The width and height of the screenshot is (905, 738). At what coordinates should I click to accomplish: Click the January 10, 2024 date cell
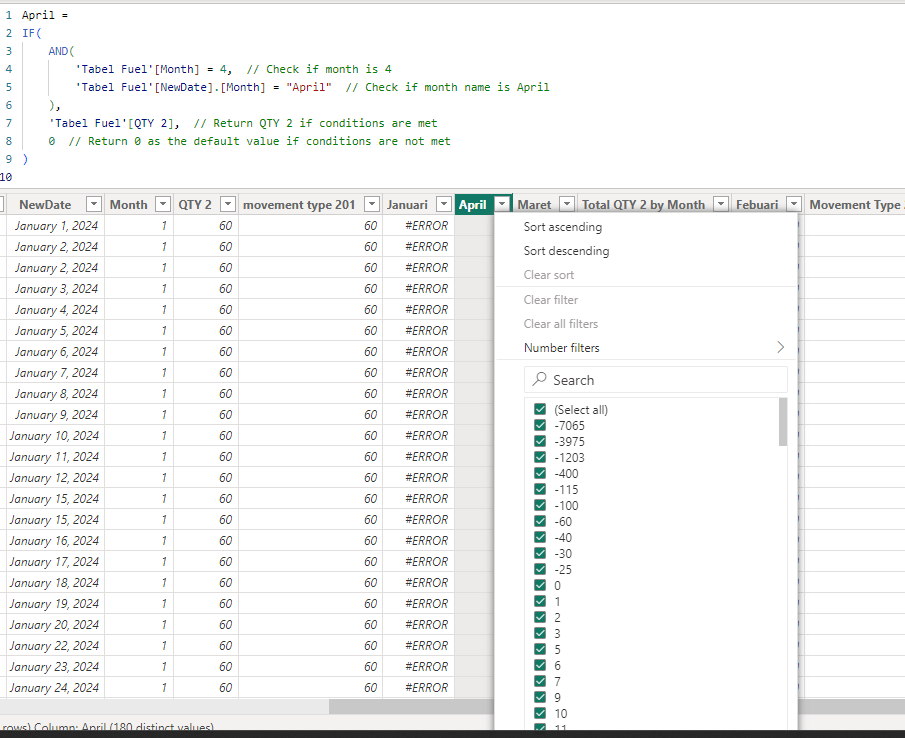point(54,436)
